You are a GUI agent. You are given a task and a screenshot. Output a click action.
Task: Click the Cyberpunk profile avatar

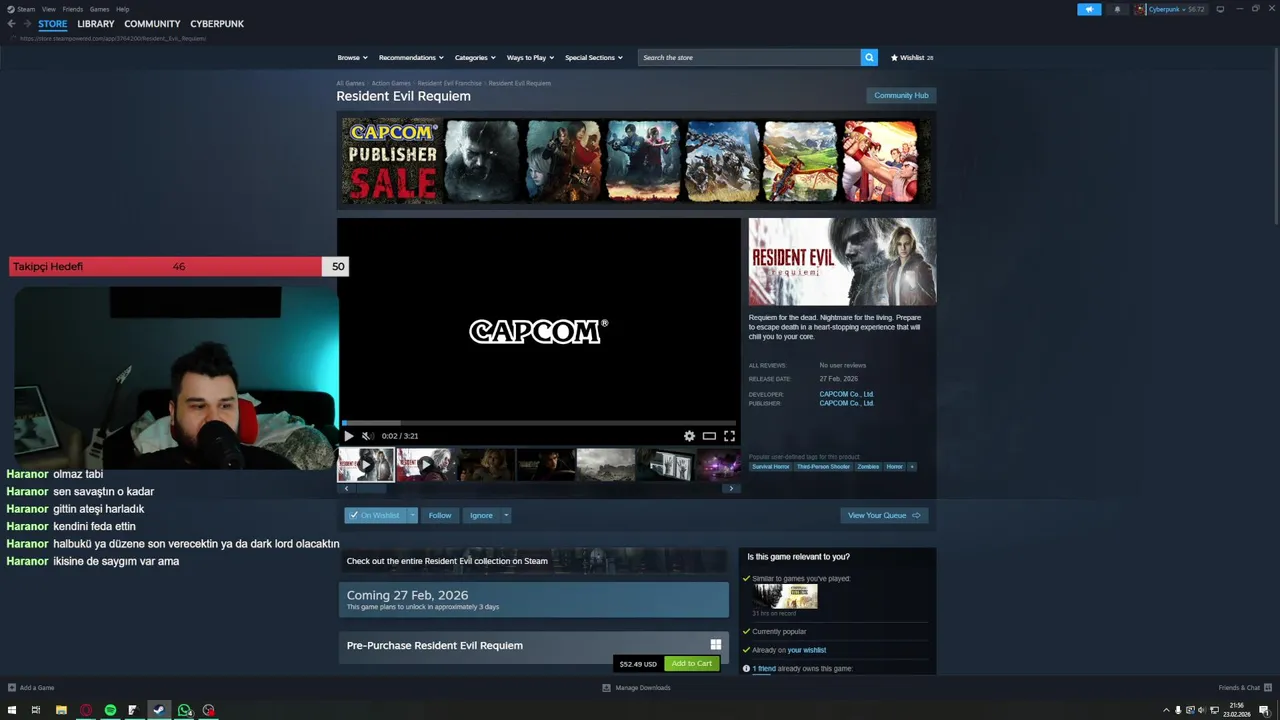click(x=1140, y=9)
